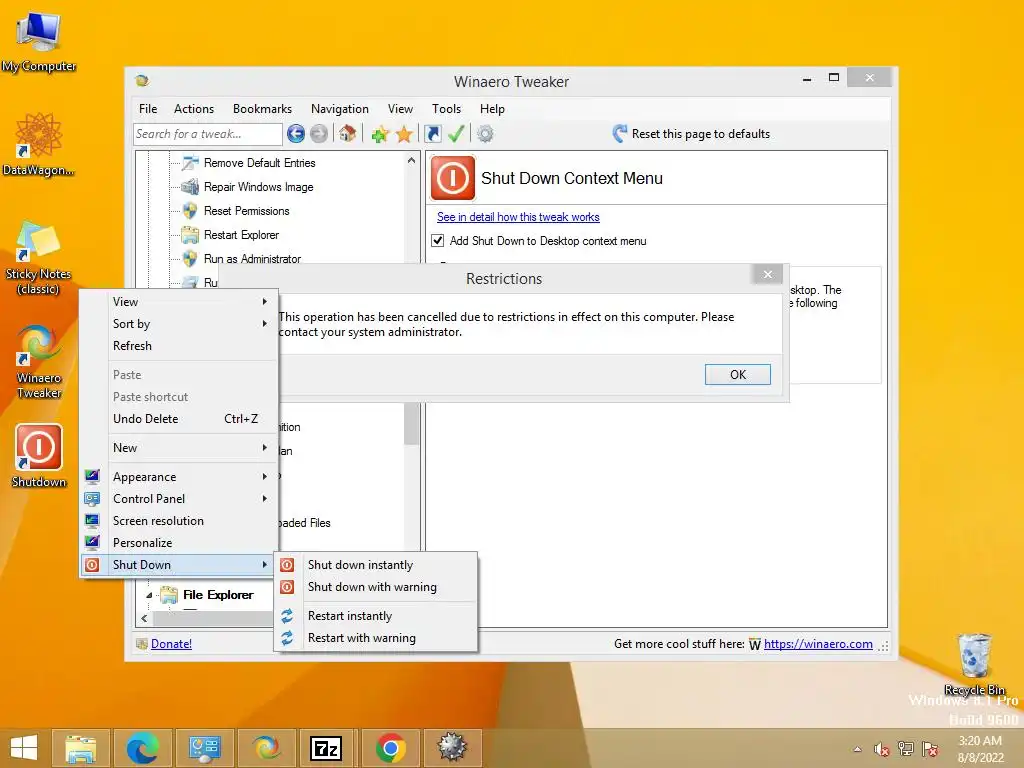The width and height of the screenshot is (1024, 768).
Task: Open 7-Zip from the taskbar
Action: (x=326, y=748)
